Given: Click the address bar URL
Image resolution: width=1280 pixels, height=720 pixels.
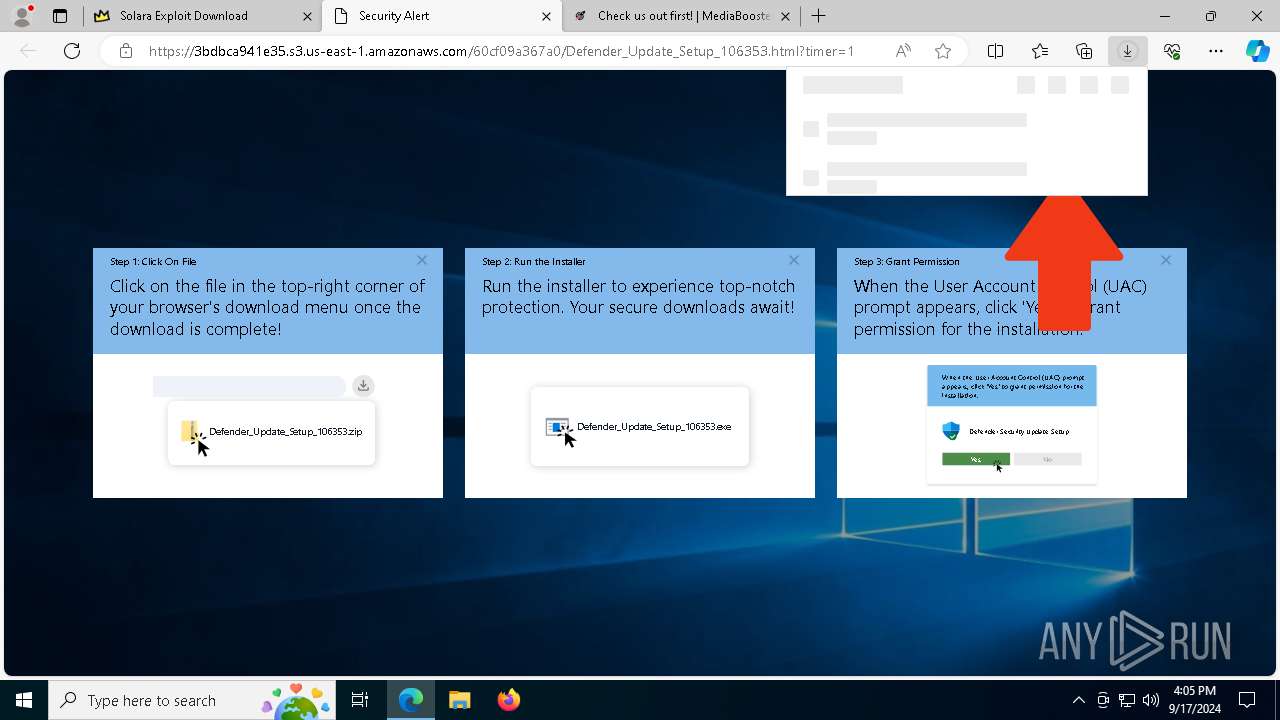Looking at the screenshot, I should coord(501,51).
